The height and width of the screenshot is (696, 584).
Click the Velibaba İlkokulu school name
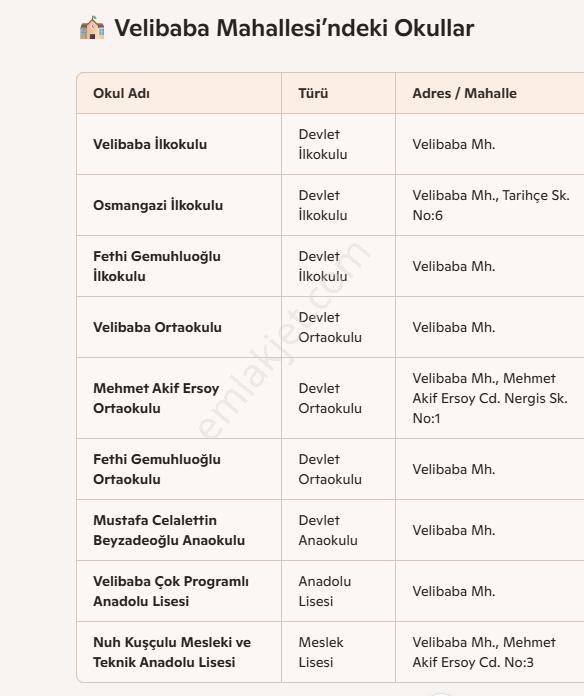(x=150, y=144)
